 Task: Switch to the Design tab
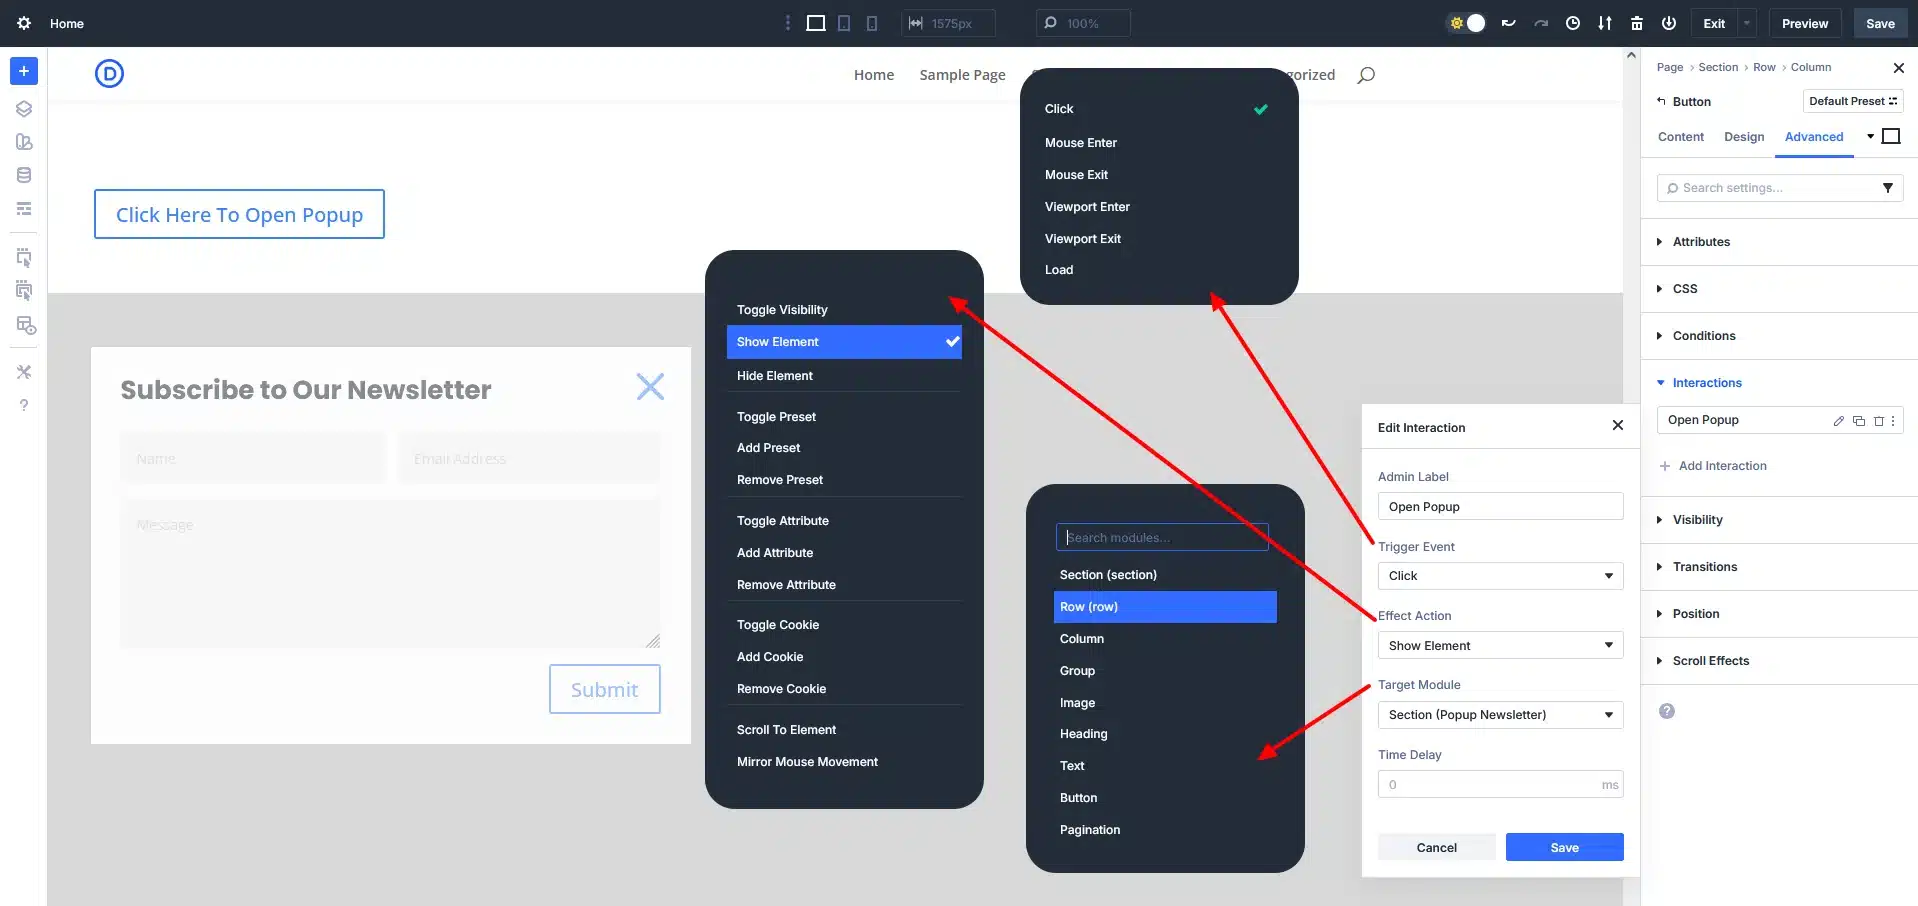[1744, 137]
